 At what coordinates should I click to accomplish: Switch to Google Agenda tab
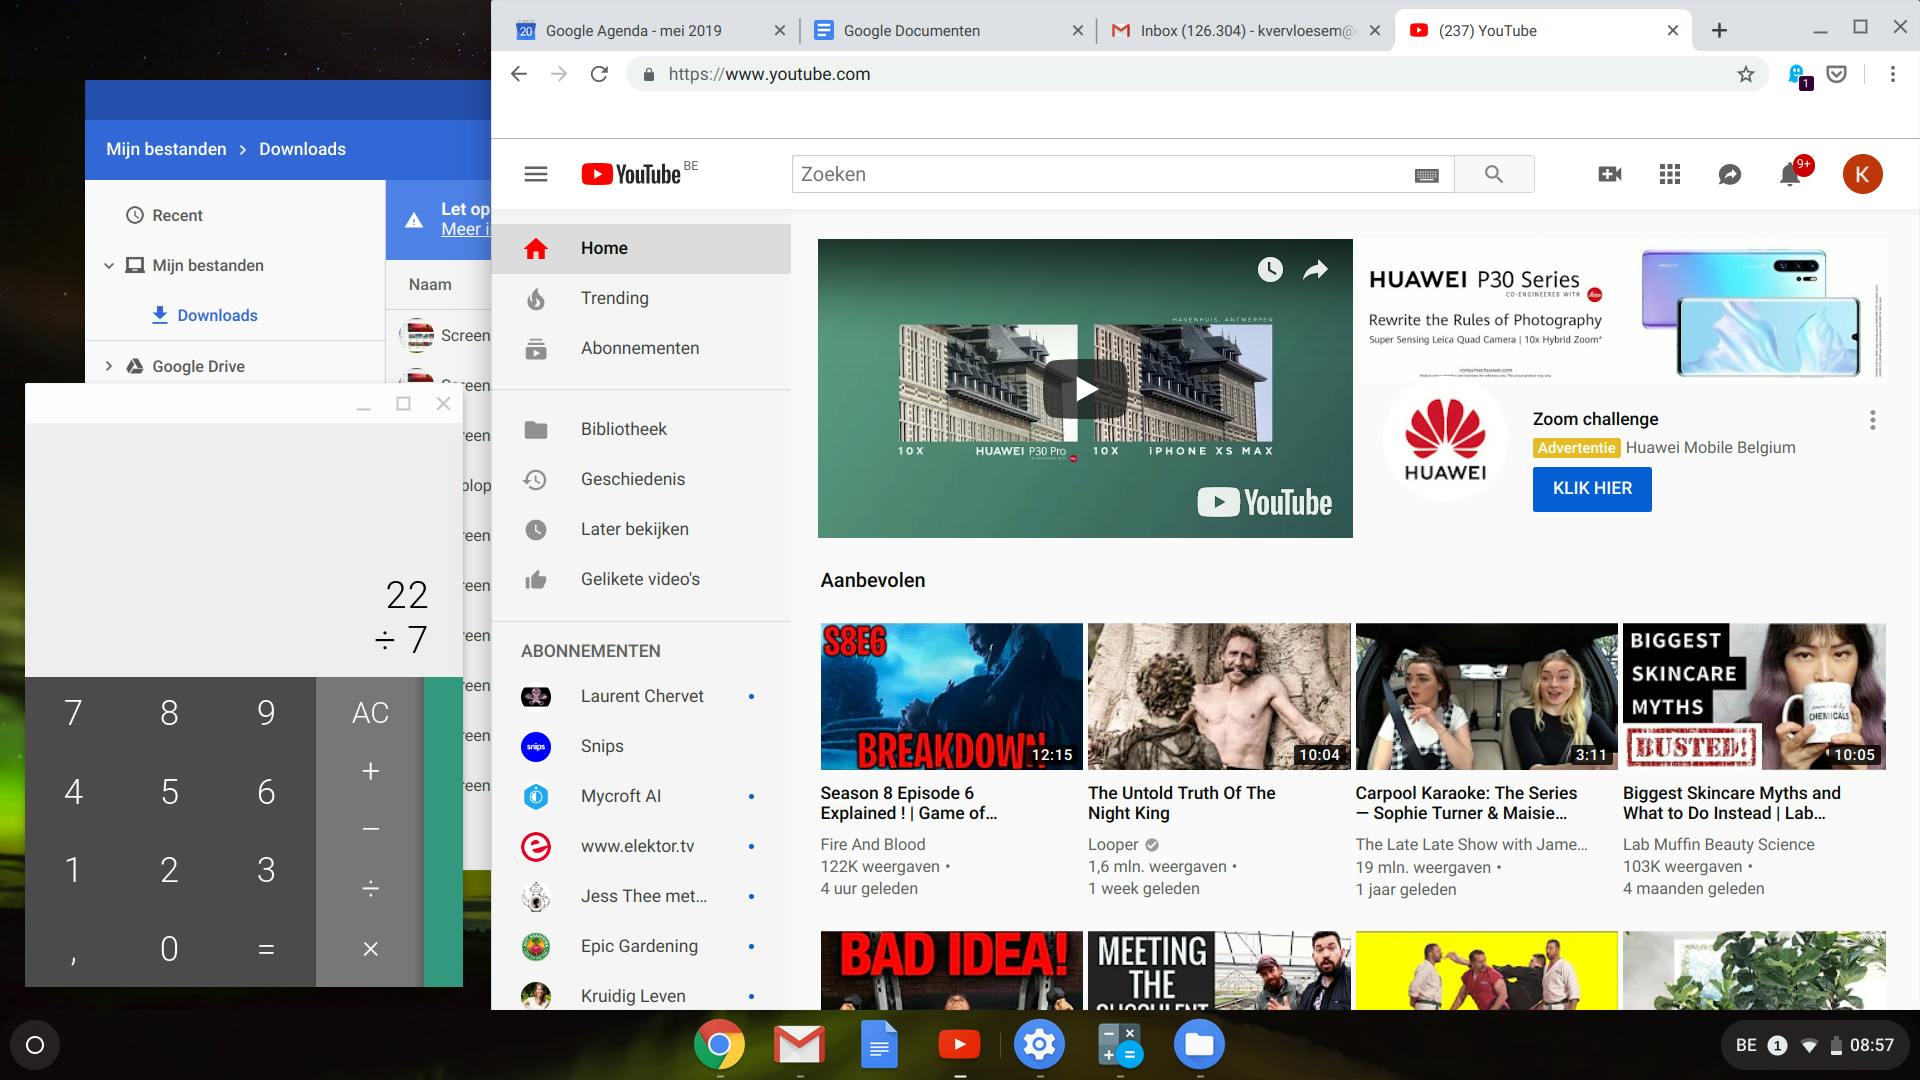[633, 31]
